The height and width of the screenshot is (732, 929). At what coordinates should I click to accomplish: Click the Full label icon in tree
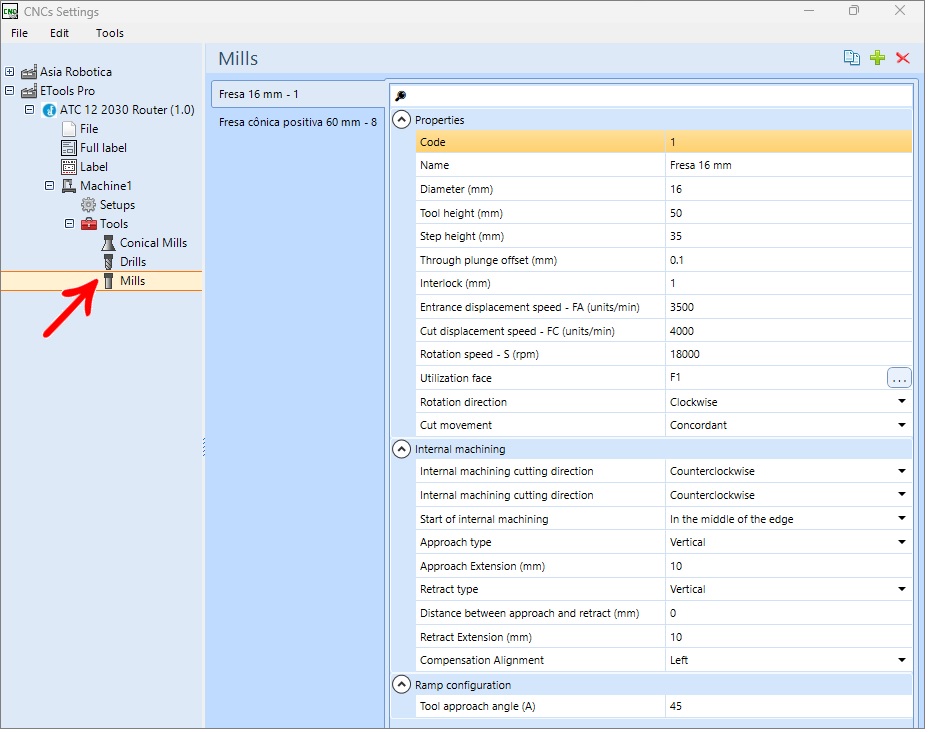pyautogui.click(x=69, y=148)
